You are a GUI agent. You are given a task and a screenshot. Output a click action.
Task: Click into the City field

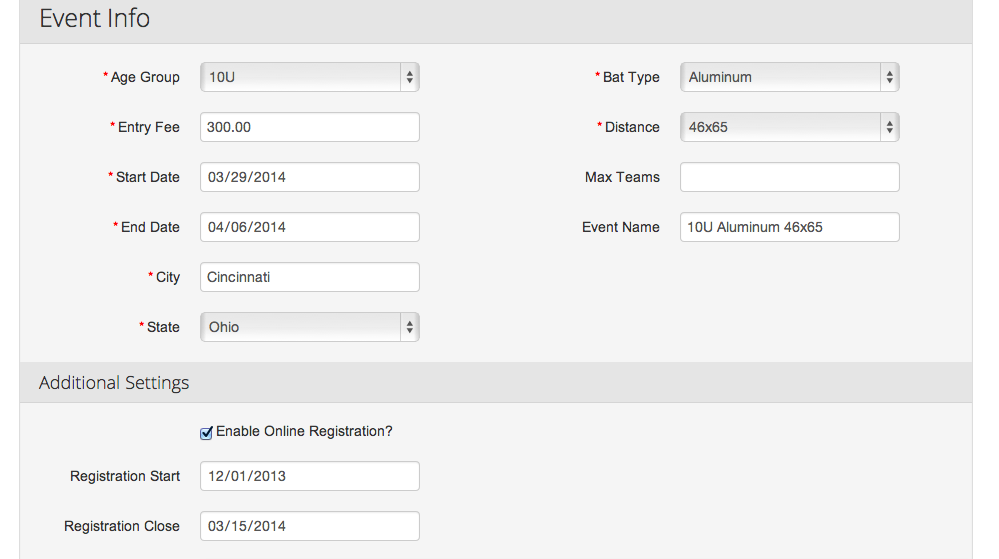click(310, 277)
